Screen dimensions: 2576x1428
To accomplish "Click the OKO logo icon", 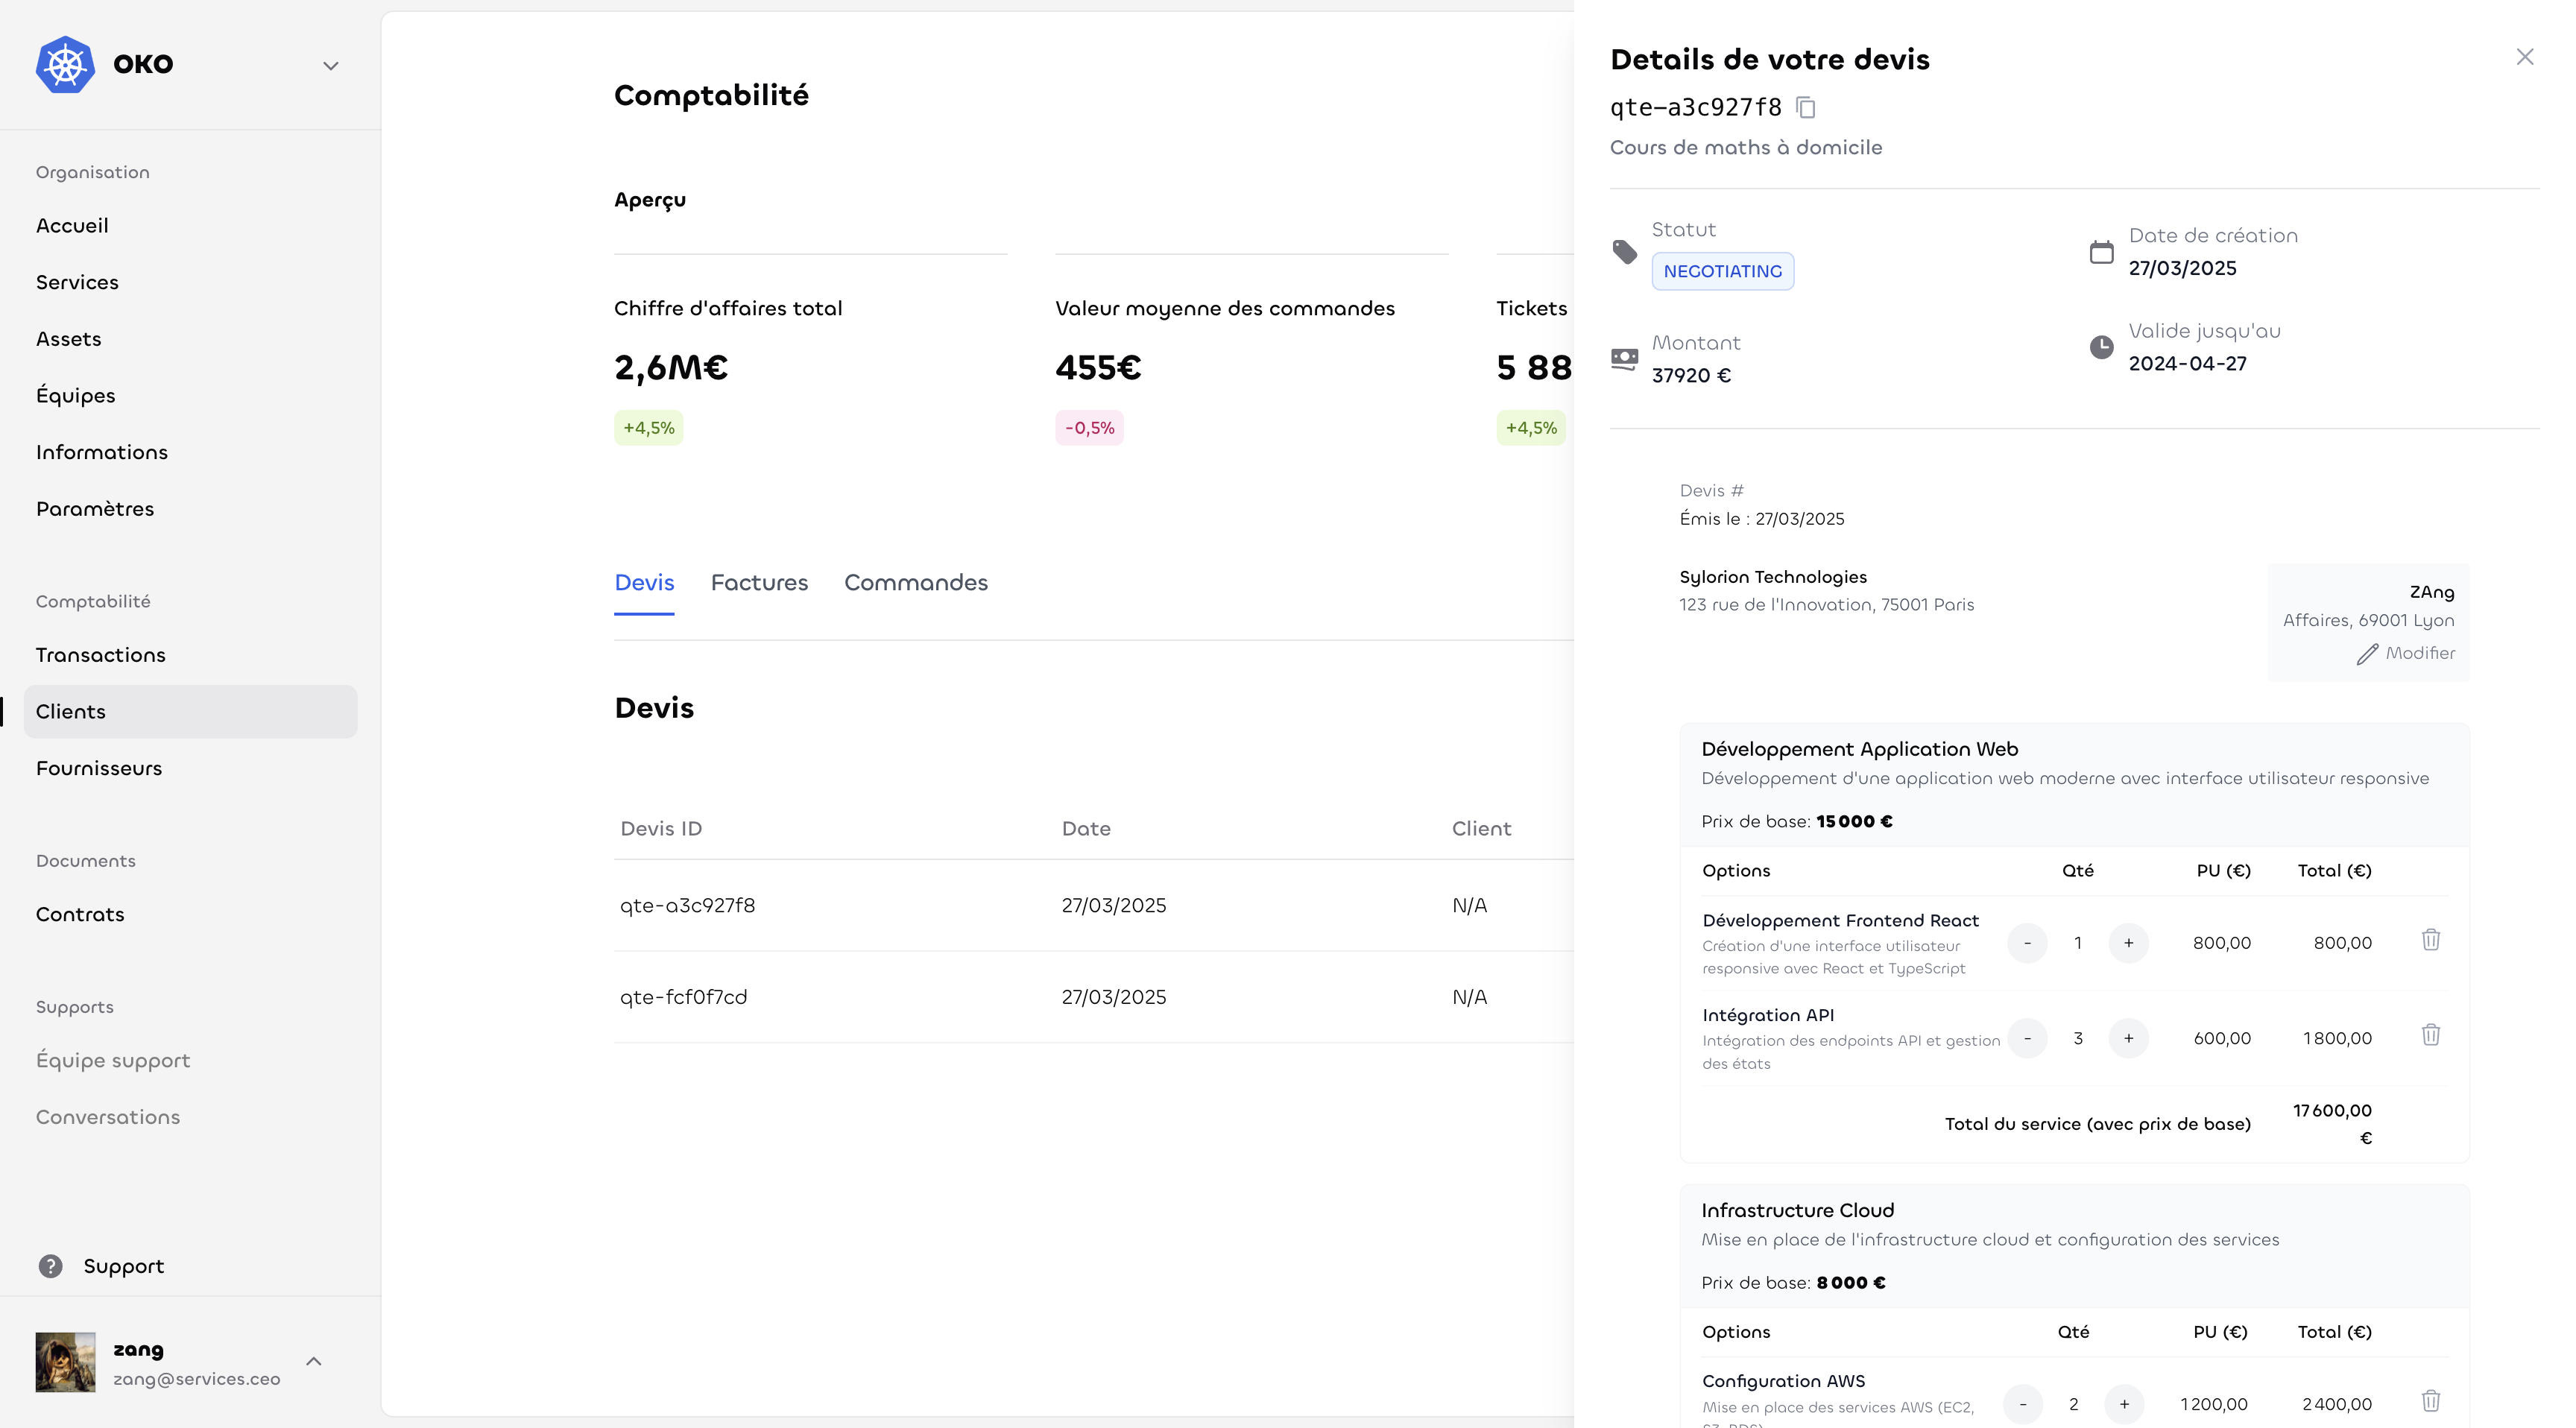I will click(65, 65).
